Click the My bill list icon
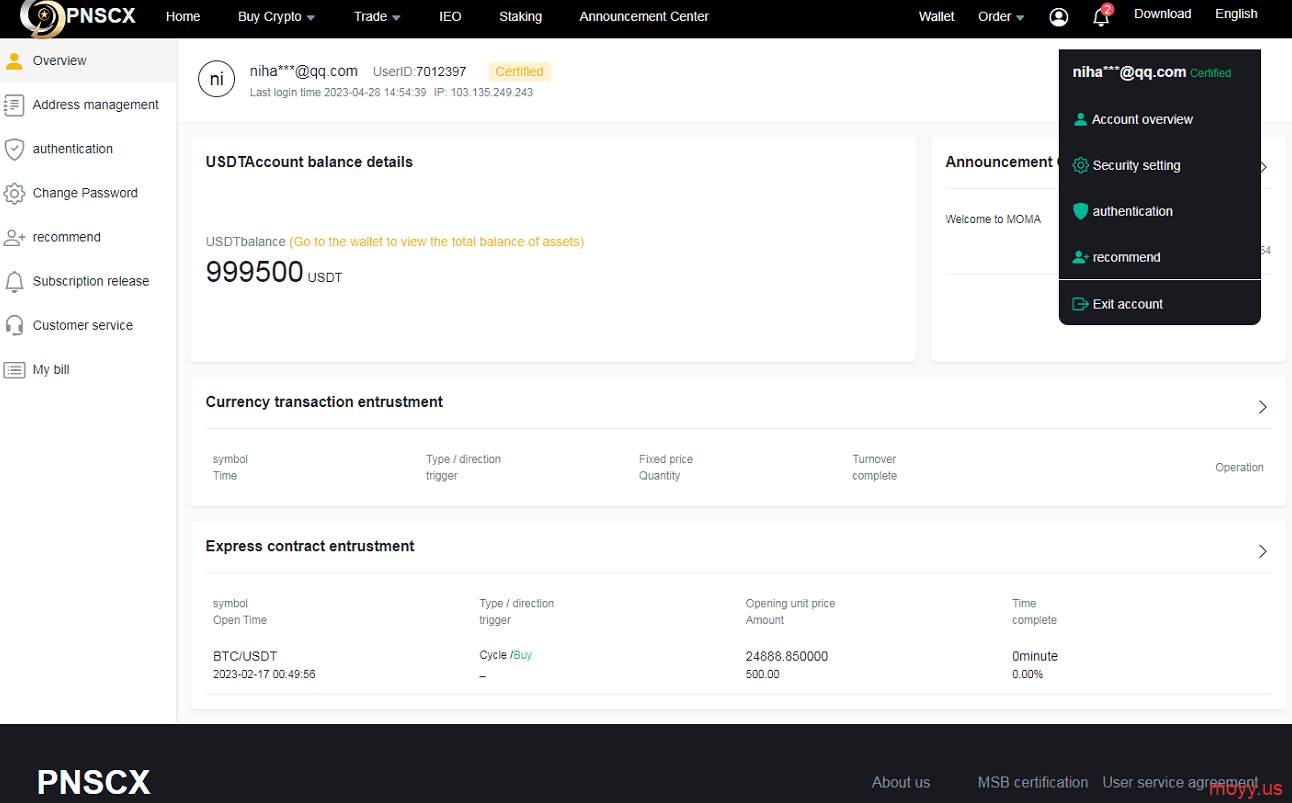 (14, 370)
